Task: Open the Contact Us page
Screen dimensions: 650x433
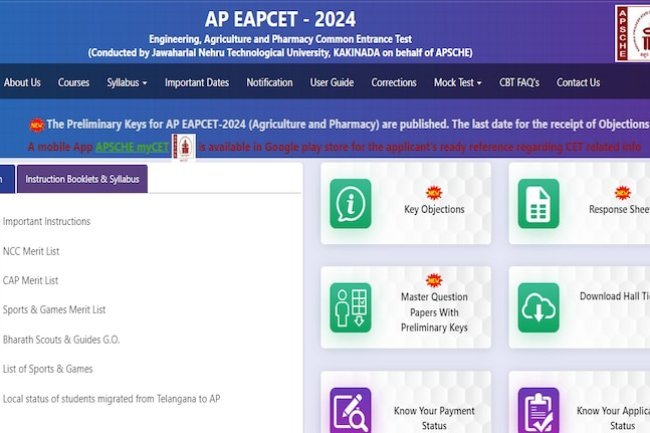Action: (578, 82)
